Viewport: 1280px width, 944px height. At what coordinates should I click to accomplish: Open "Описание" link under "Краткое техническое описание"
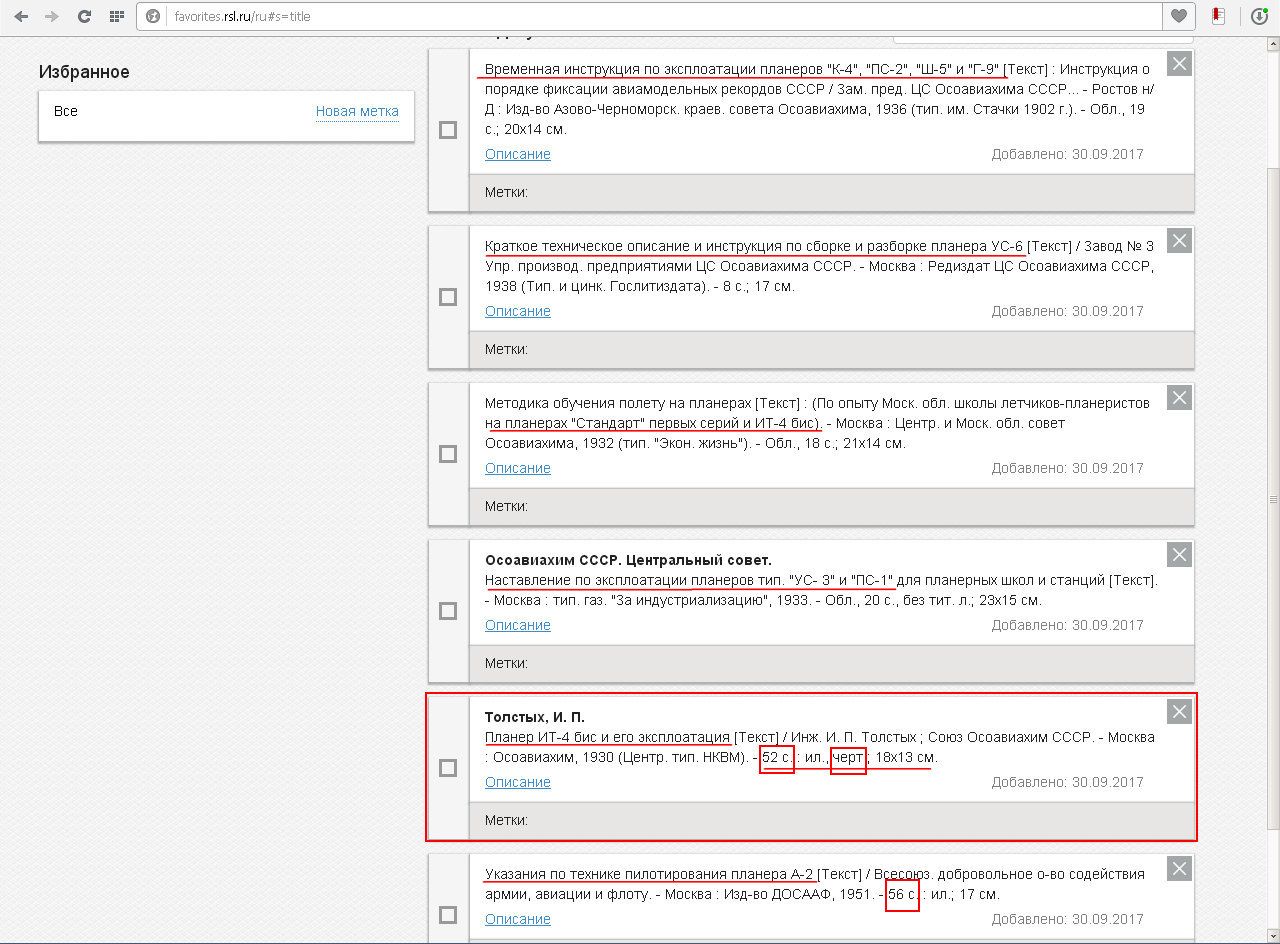(x=518, y=311)
